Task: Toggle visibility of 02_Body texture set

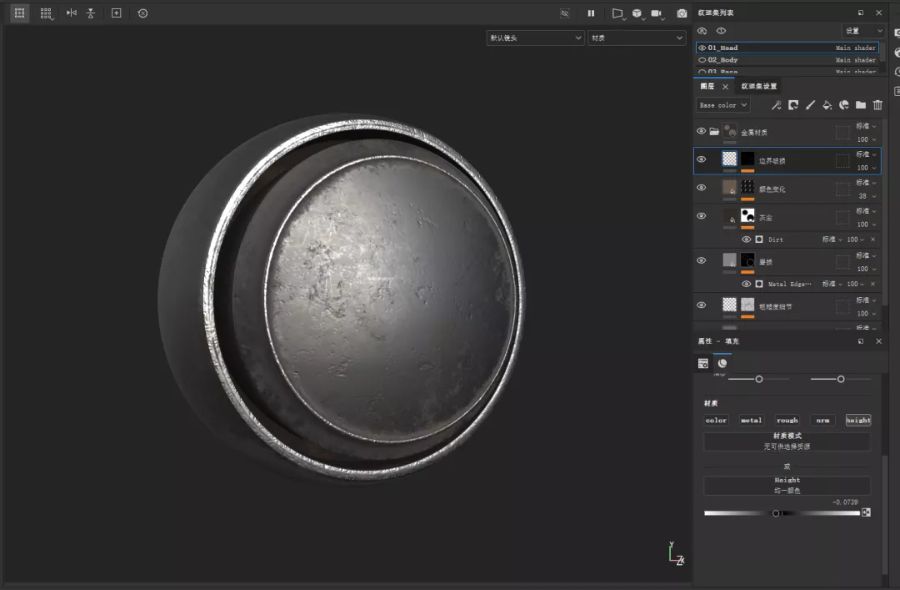Action: pos(702,60)
